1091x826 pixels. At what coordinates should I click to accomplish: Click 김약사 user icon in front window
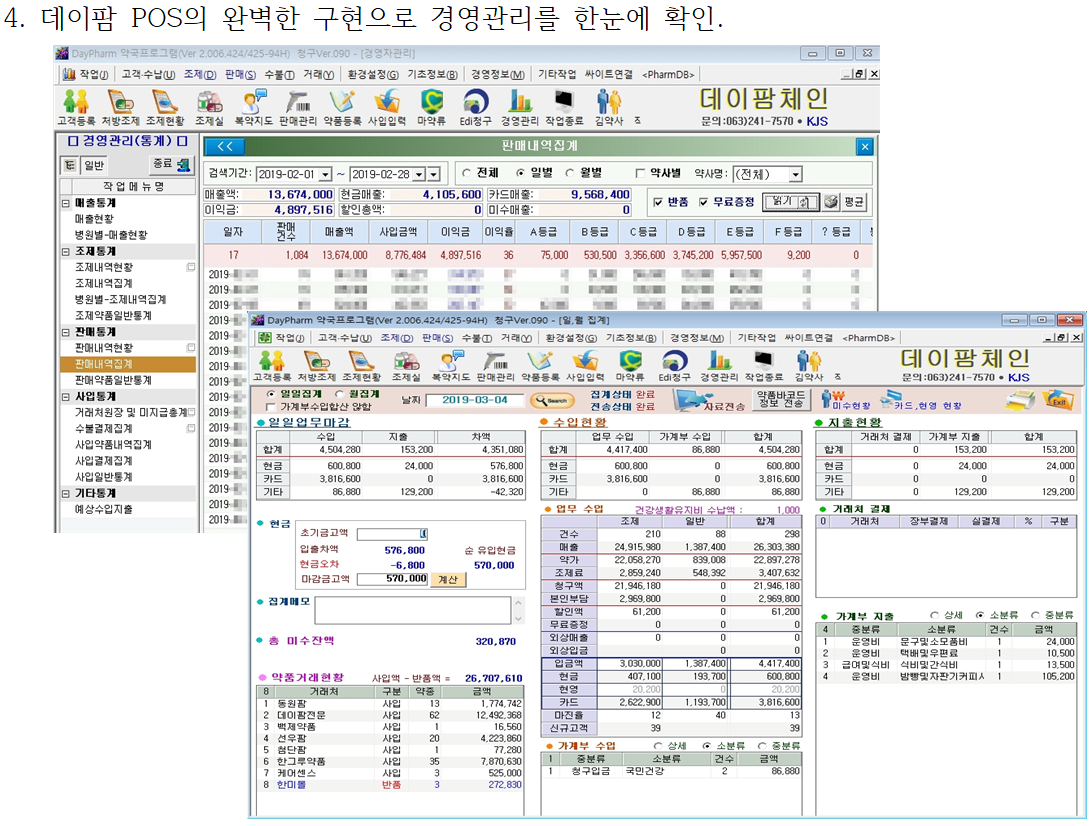tap(809, 366)
